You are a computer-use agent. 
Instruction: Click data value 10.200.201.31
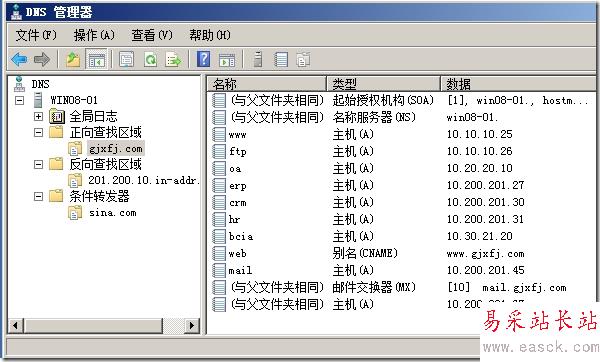coord(485,219)
